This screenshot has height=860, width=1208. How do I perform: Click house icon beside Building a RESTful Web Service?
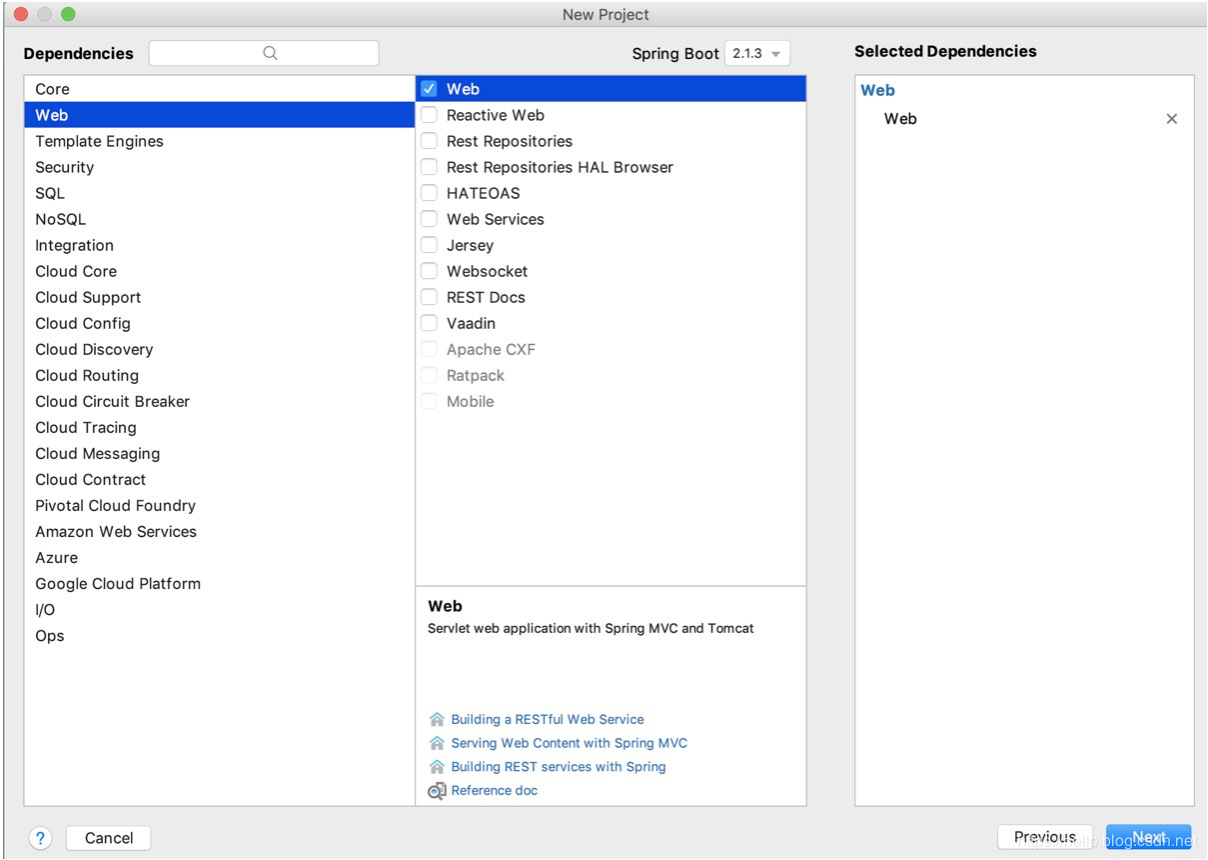point(436,720)
